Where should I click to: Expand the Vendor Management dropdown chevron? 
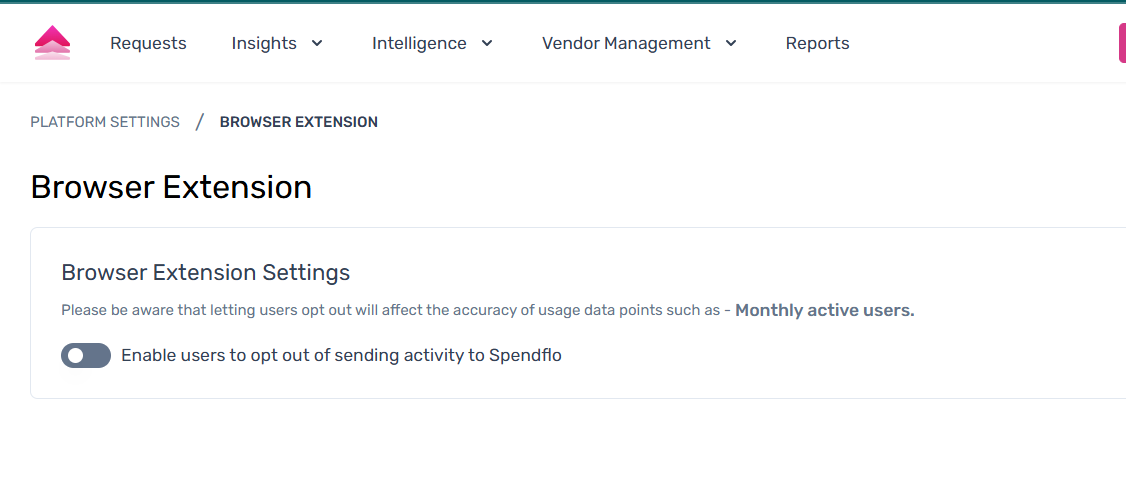pyautogui.click(x=731, y=43)
